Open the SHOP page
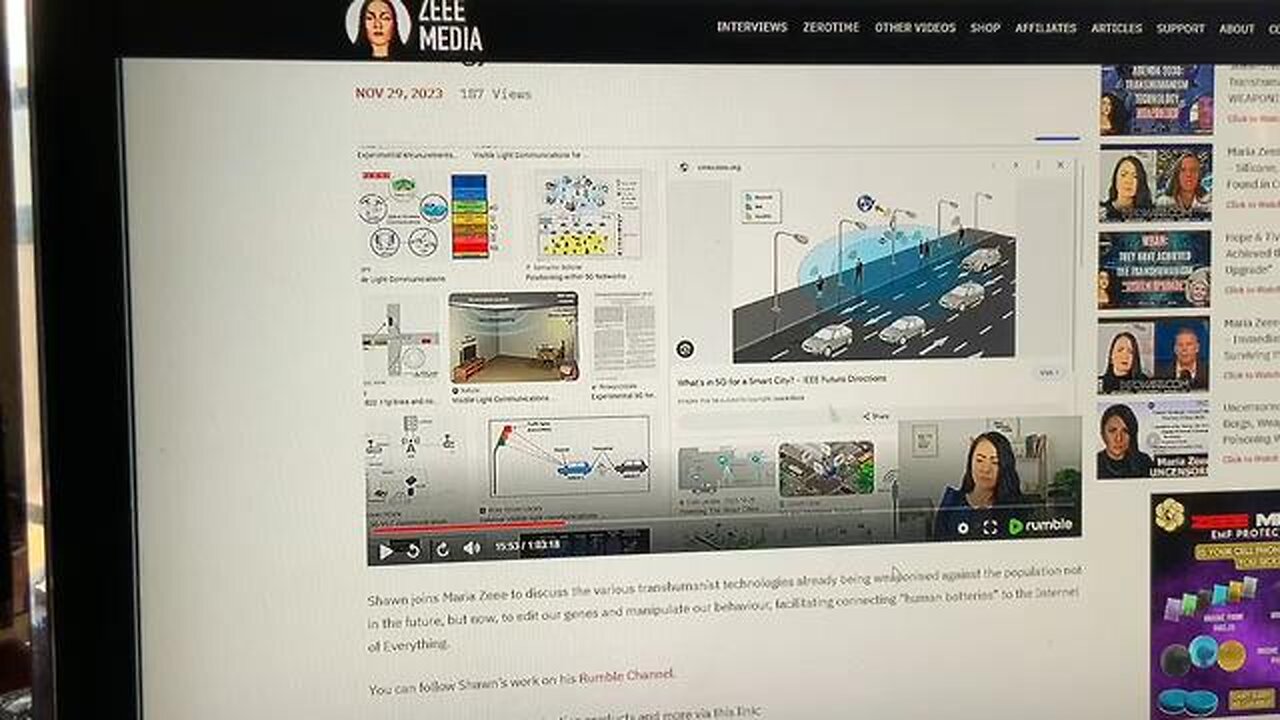The image size is (1280, 720). coord(985,28)
